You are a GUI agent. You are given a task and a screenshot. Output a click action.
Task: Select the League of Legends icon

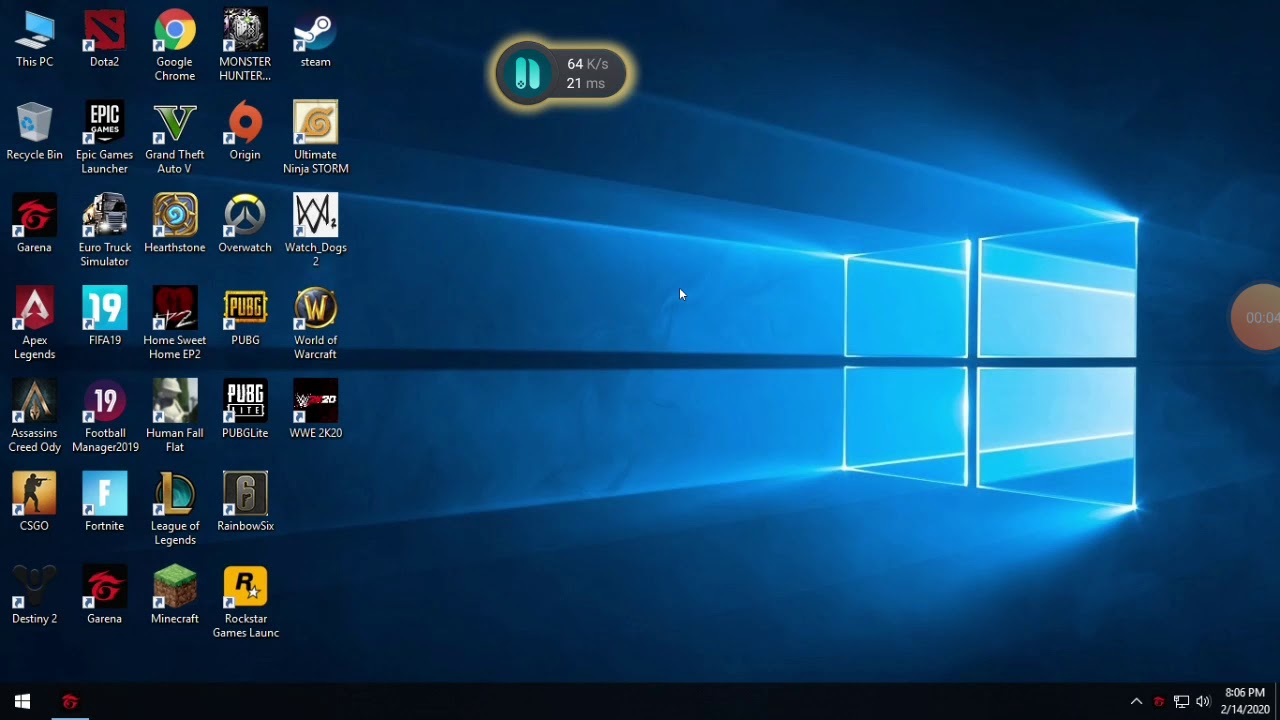175,511
